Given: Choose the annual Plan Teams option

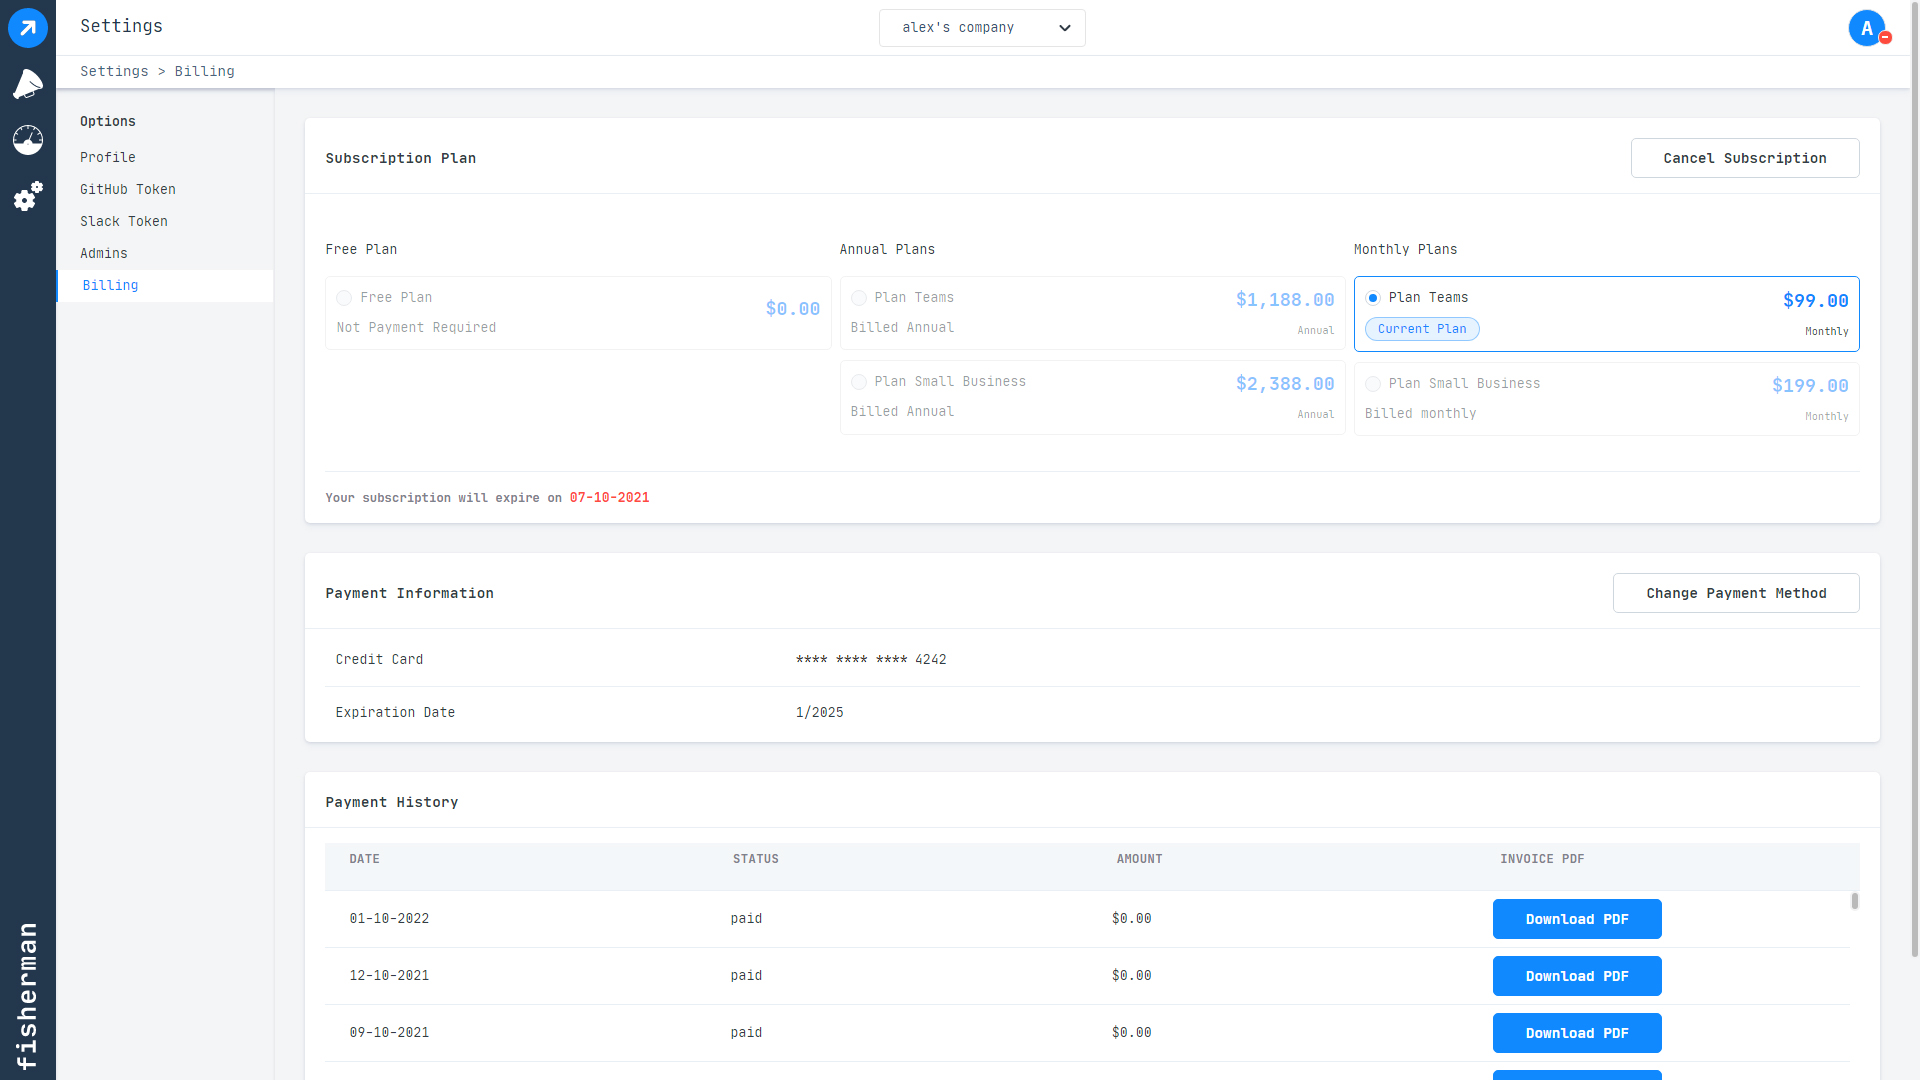Looking at the screenshot, I should point(859,297).
